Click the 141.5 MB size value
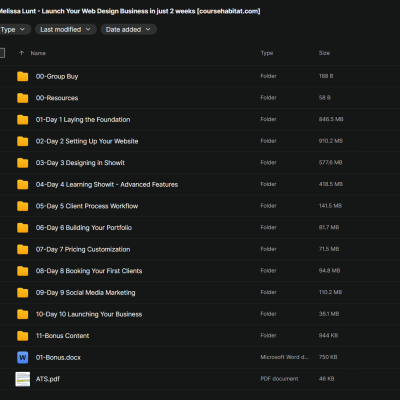400x400 pixels. (330, 206)
